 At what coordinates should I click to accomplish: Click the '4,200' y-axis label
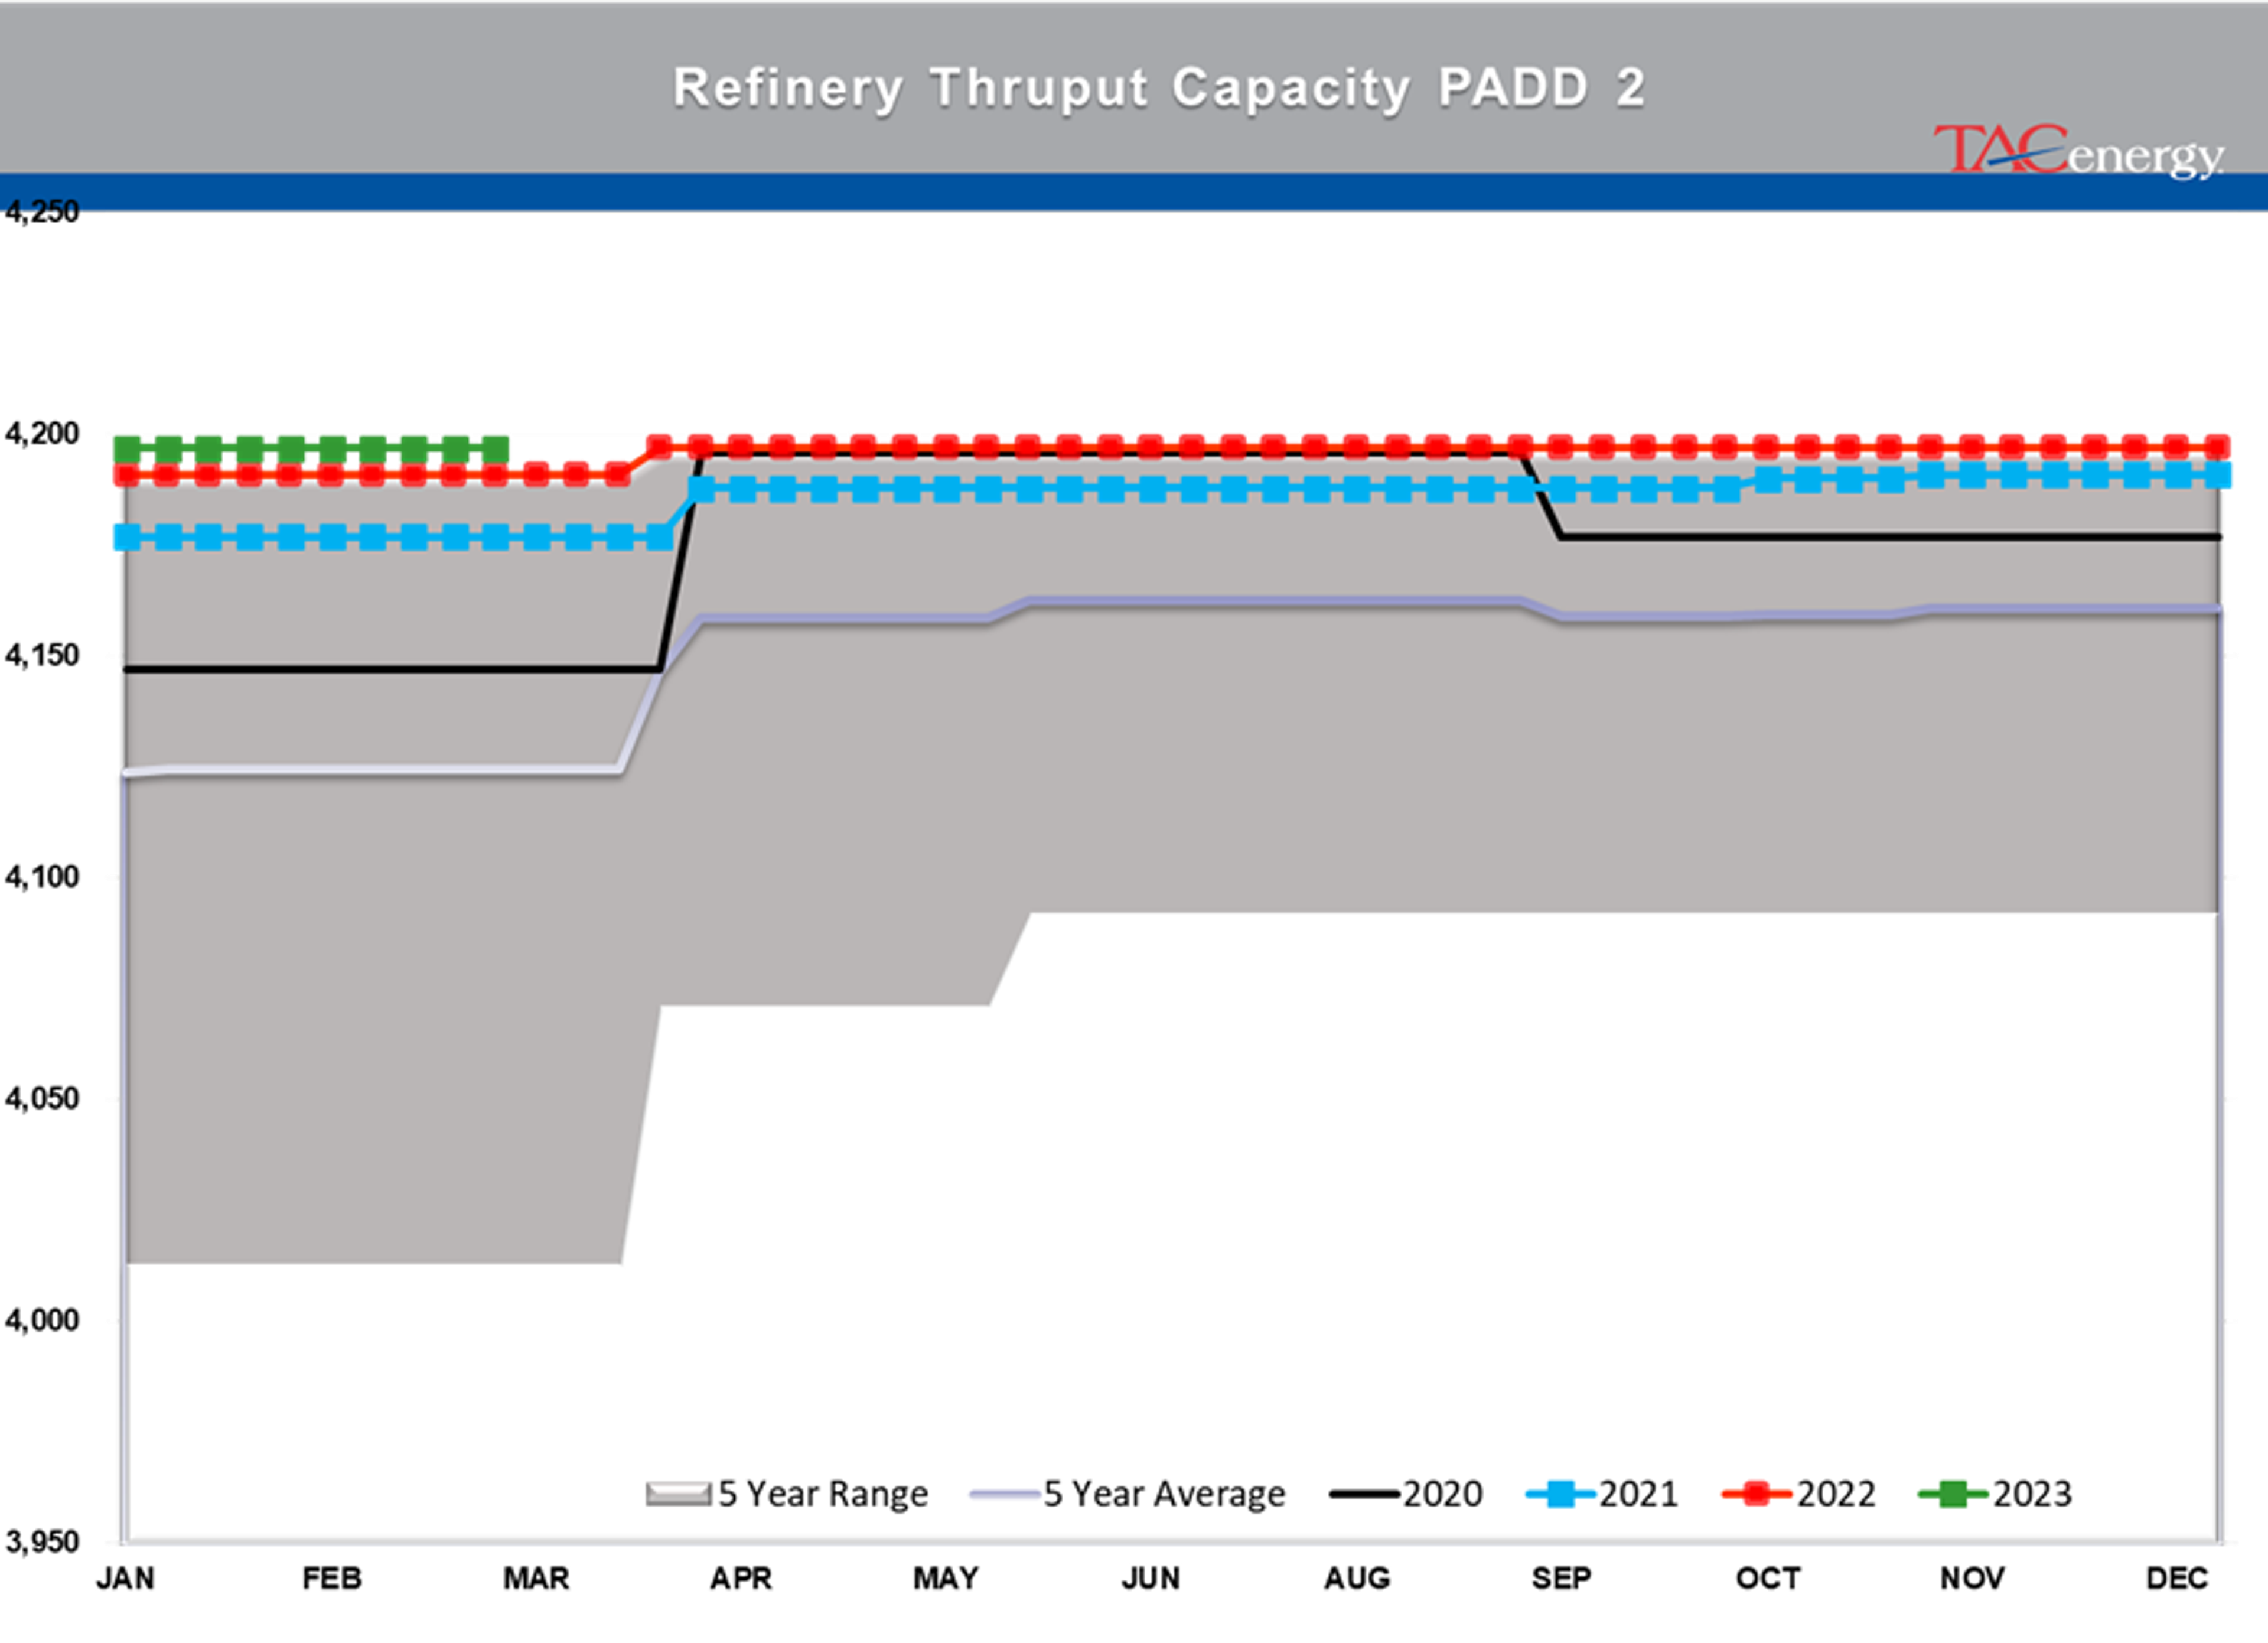(41, 434)
